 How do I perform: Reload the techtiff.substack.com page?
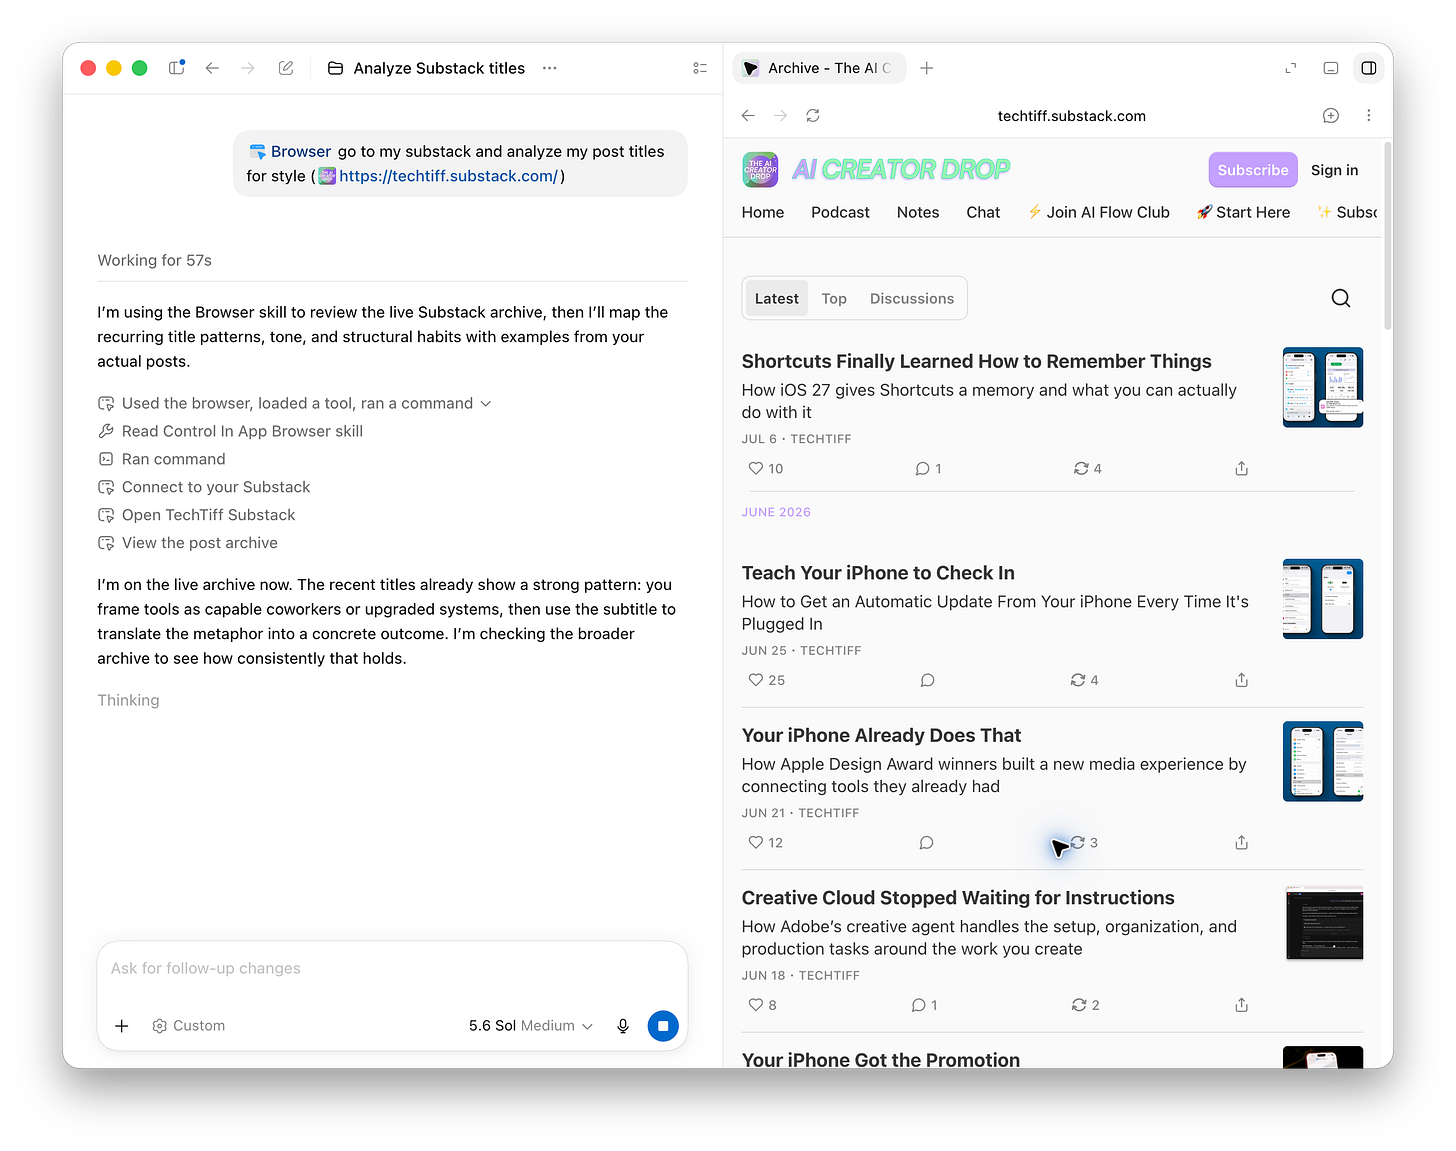coord(813,116)
